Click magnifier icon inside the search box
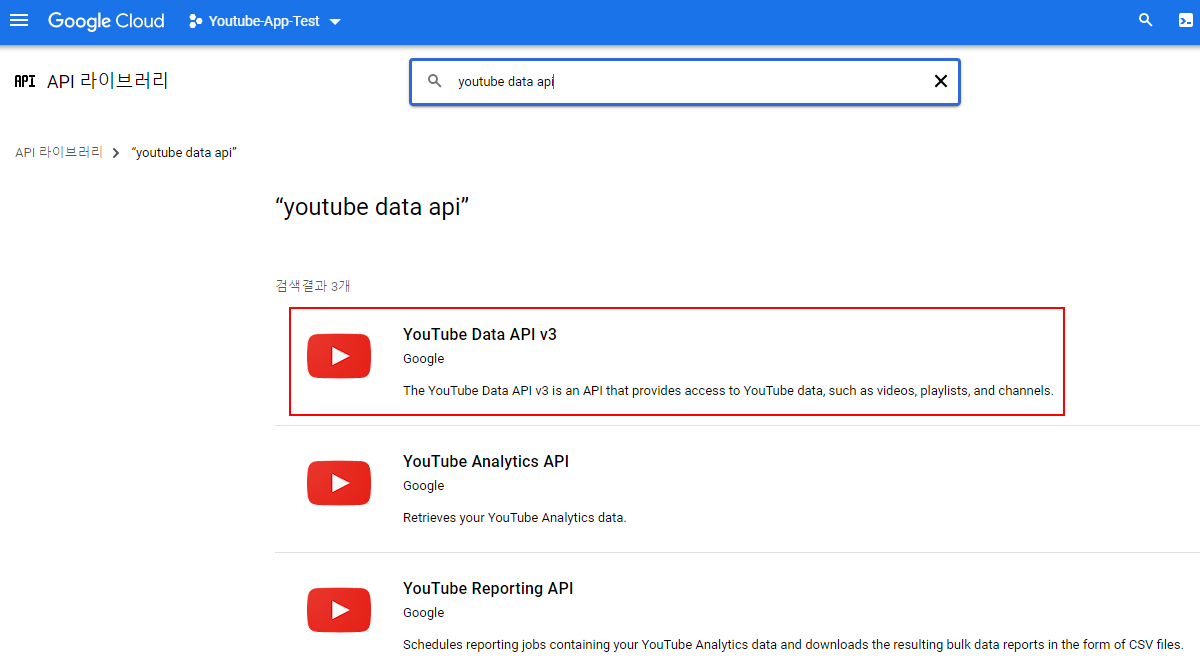 tap(435, 81)
